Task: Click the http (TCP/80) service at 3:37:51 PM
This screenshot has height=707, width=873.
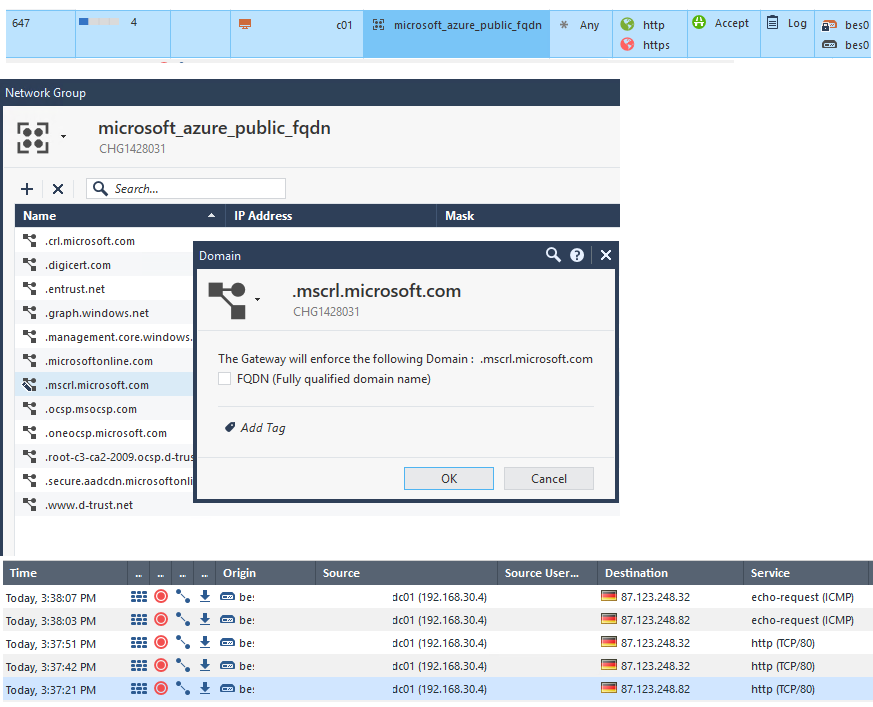Action: (783, 643)
